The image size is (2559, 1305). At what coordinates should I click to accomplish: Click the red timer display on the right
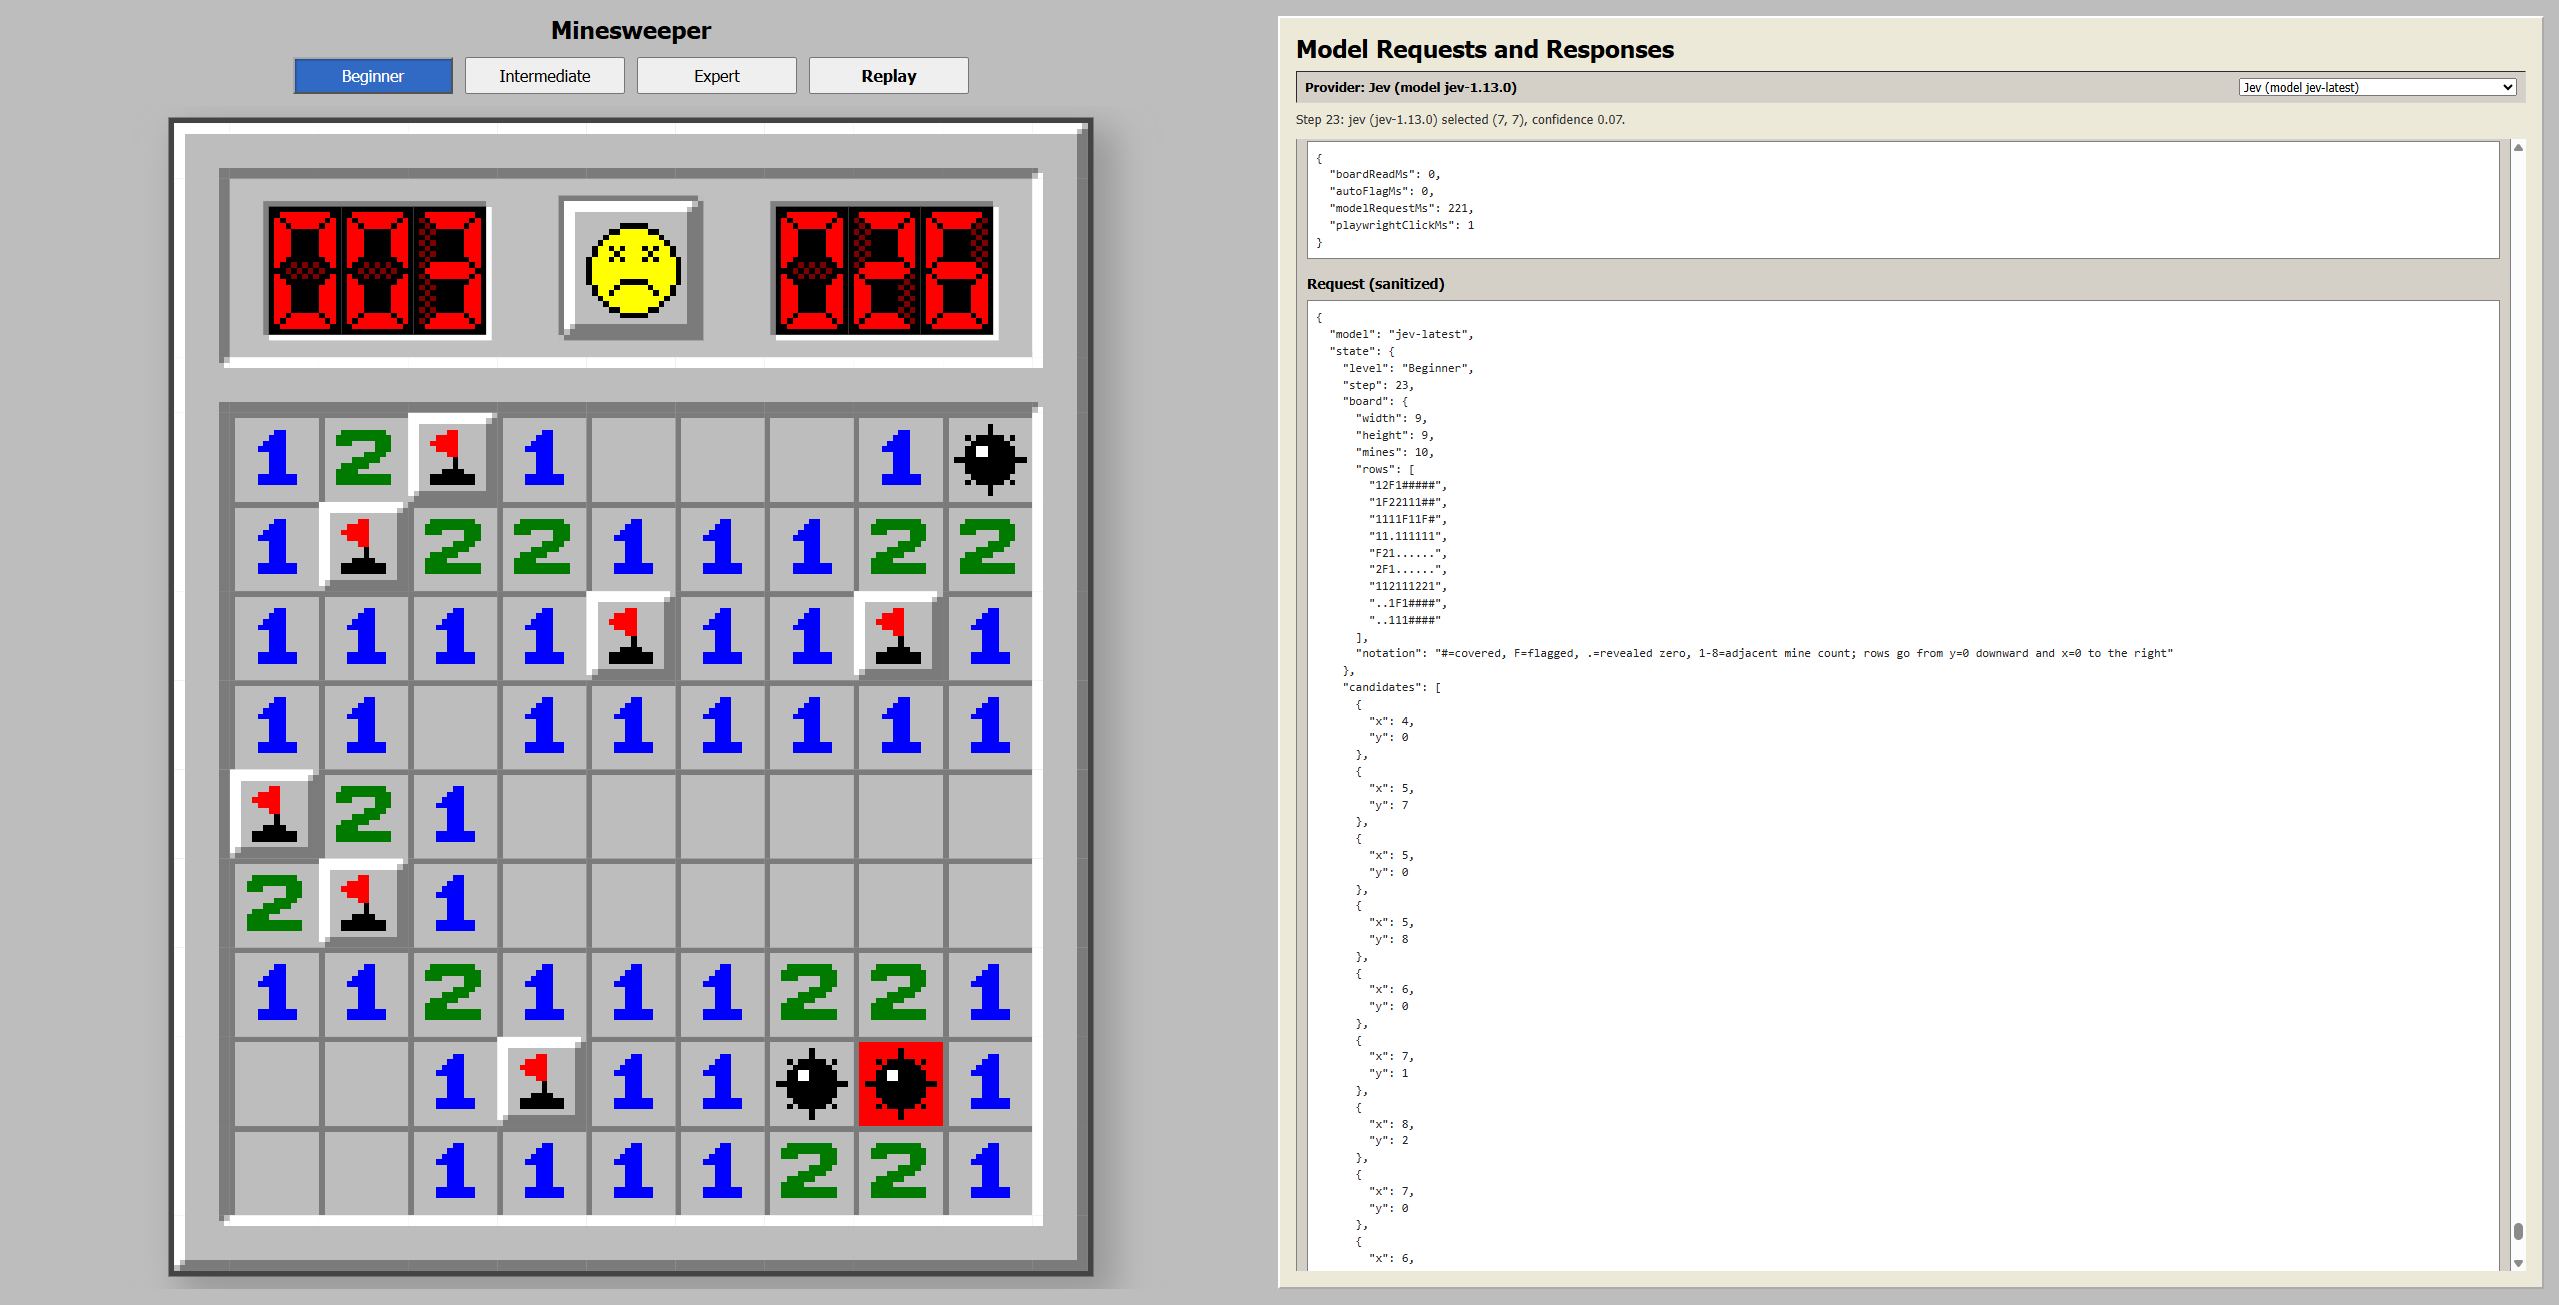[884, 270]
